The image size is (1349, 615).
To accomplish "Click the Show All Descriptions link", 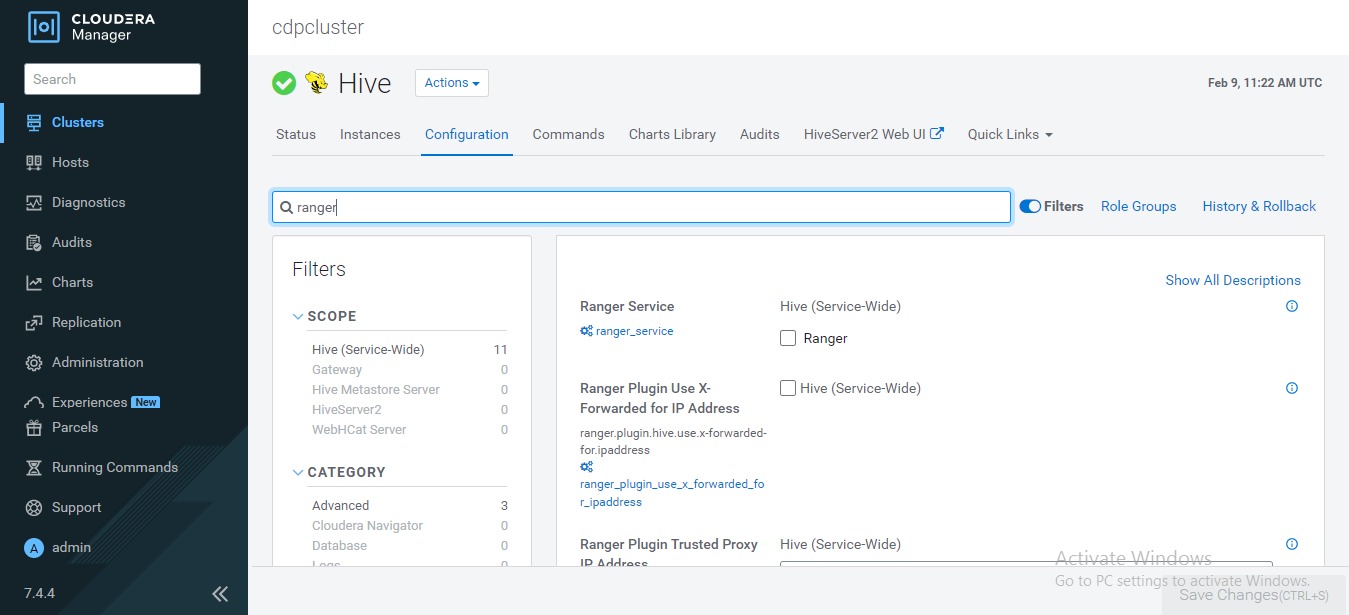I will click(1233, 280).
